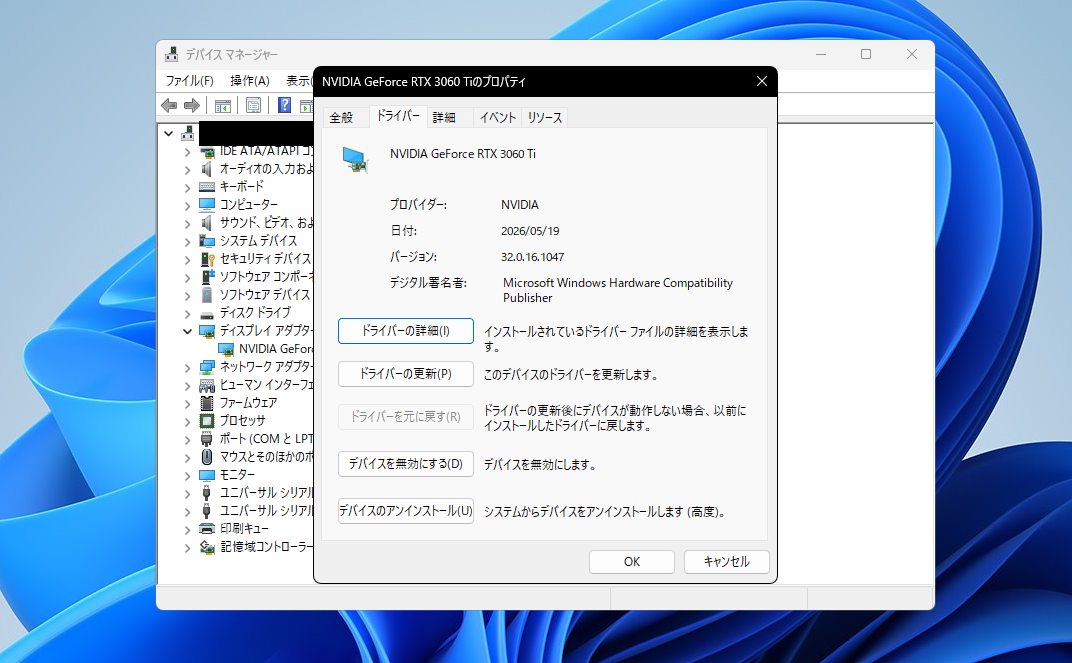This screenshot has height=663, width=1072.
Task: Click the speaker icon for サウンド、ビデオ
Action: (x=206, y=223)
